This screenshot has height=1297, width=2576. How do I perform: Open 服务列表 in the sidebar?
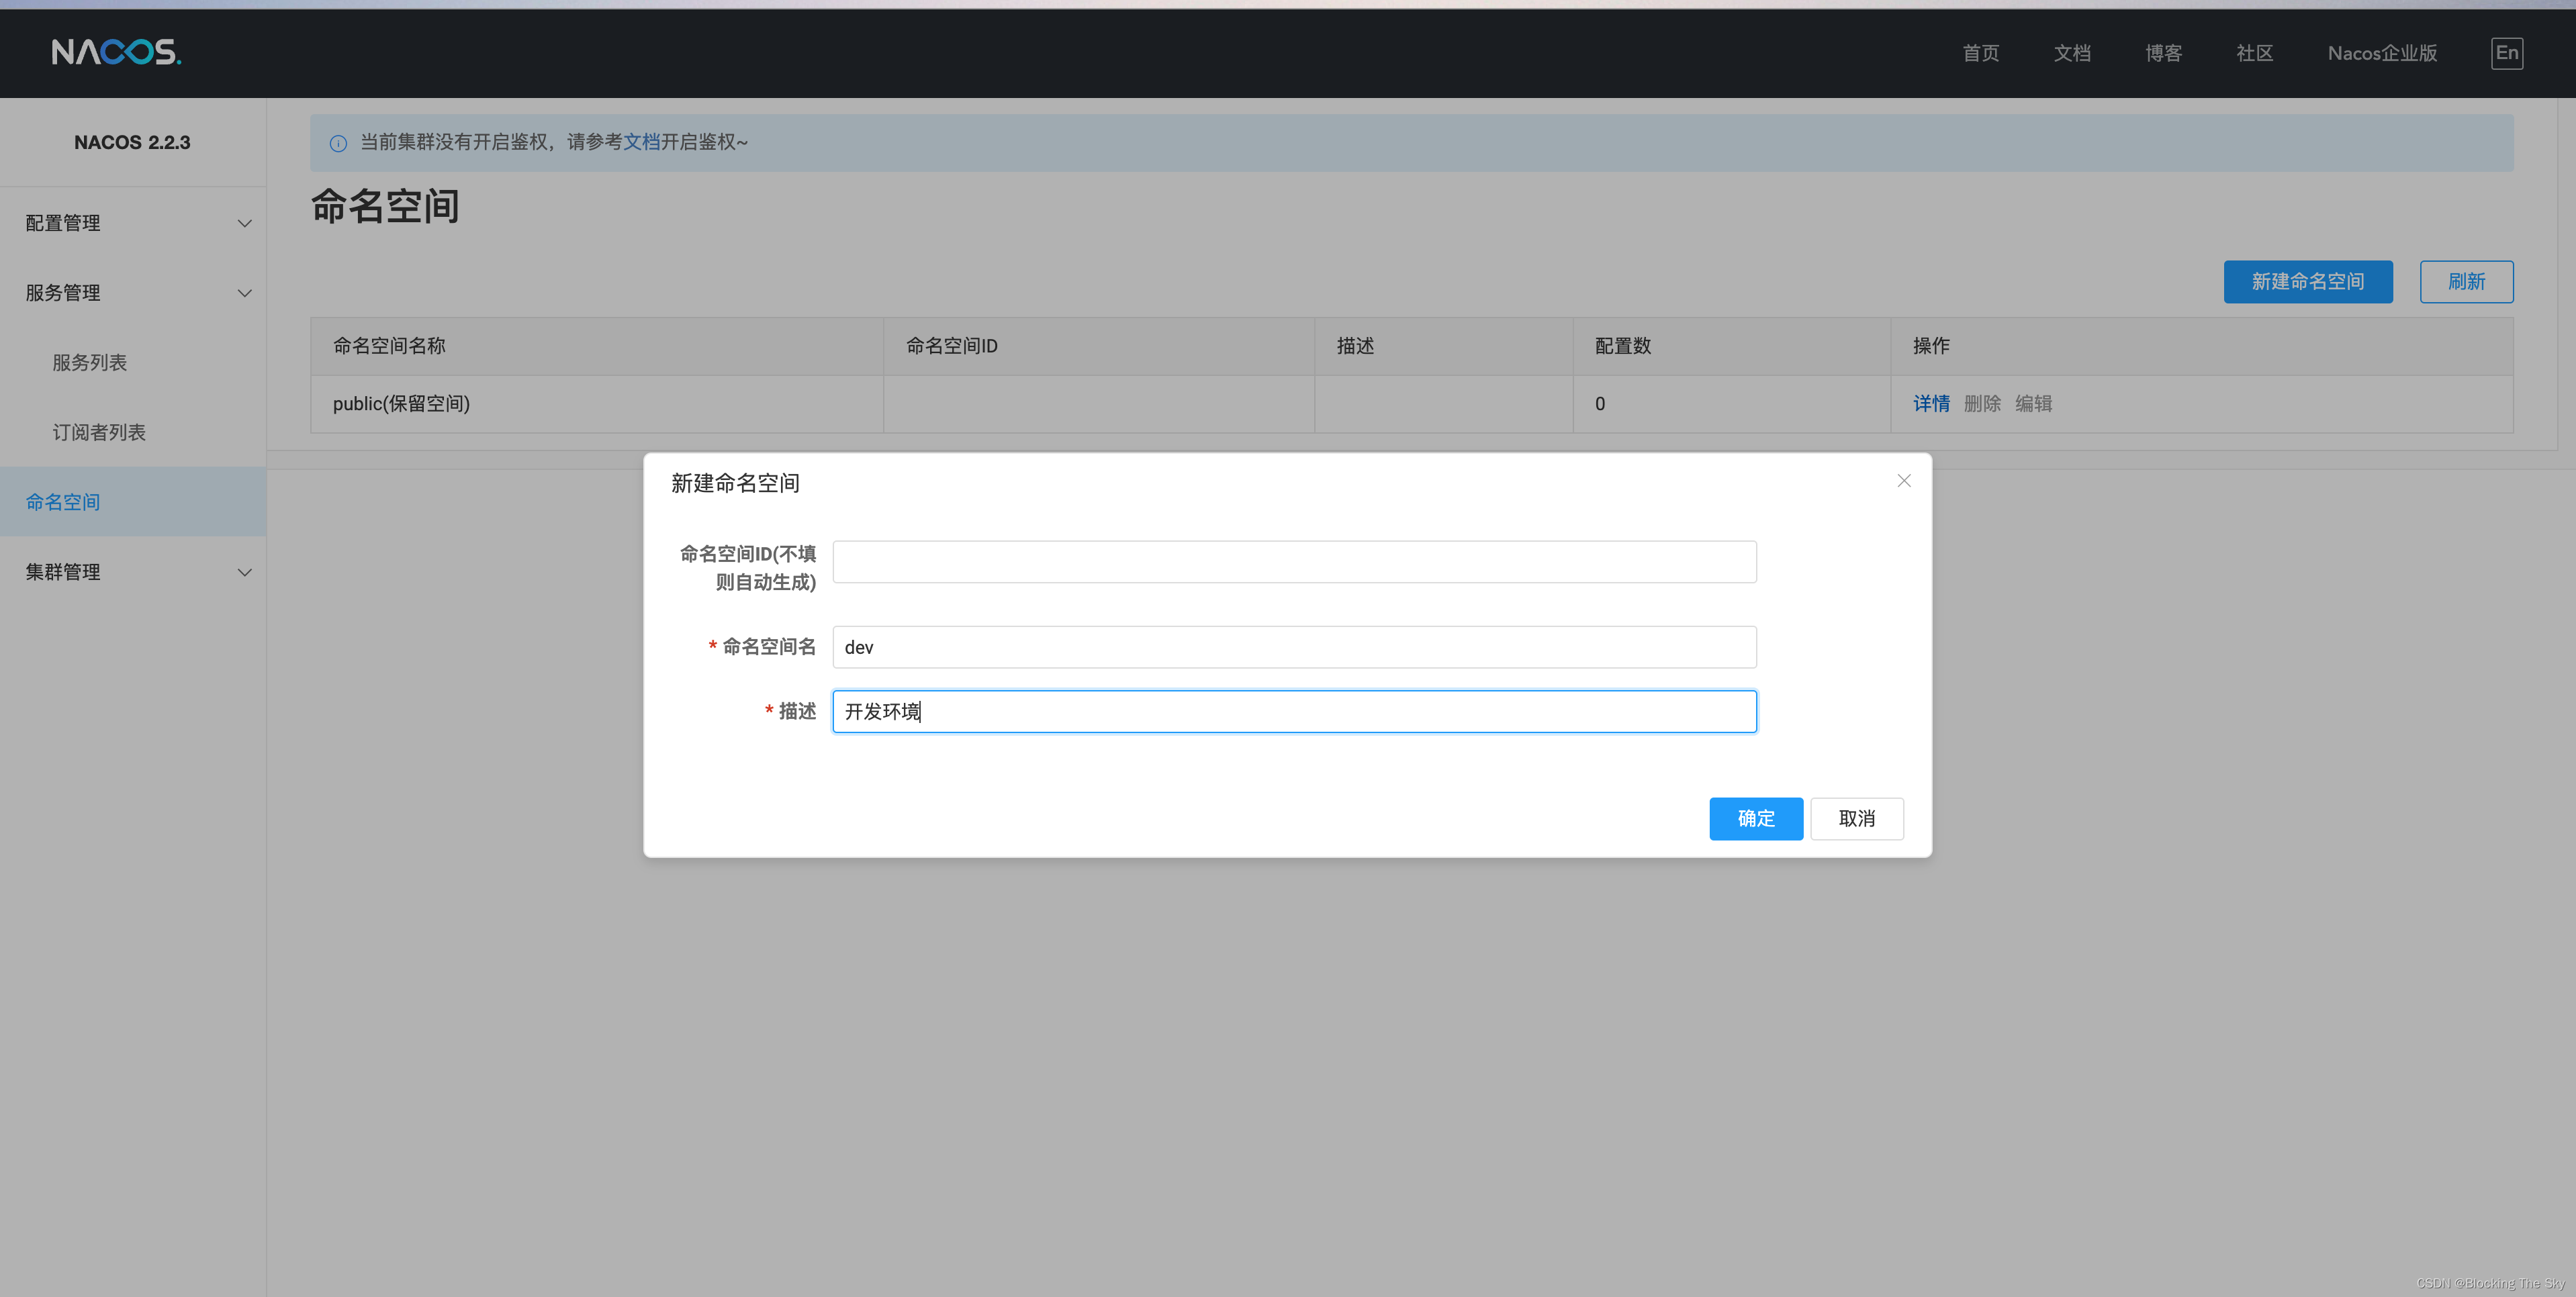click(90, 362)
